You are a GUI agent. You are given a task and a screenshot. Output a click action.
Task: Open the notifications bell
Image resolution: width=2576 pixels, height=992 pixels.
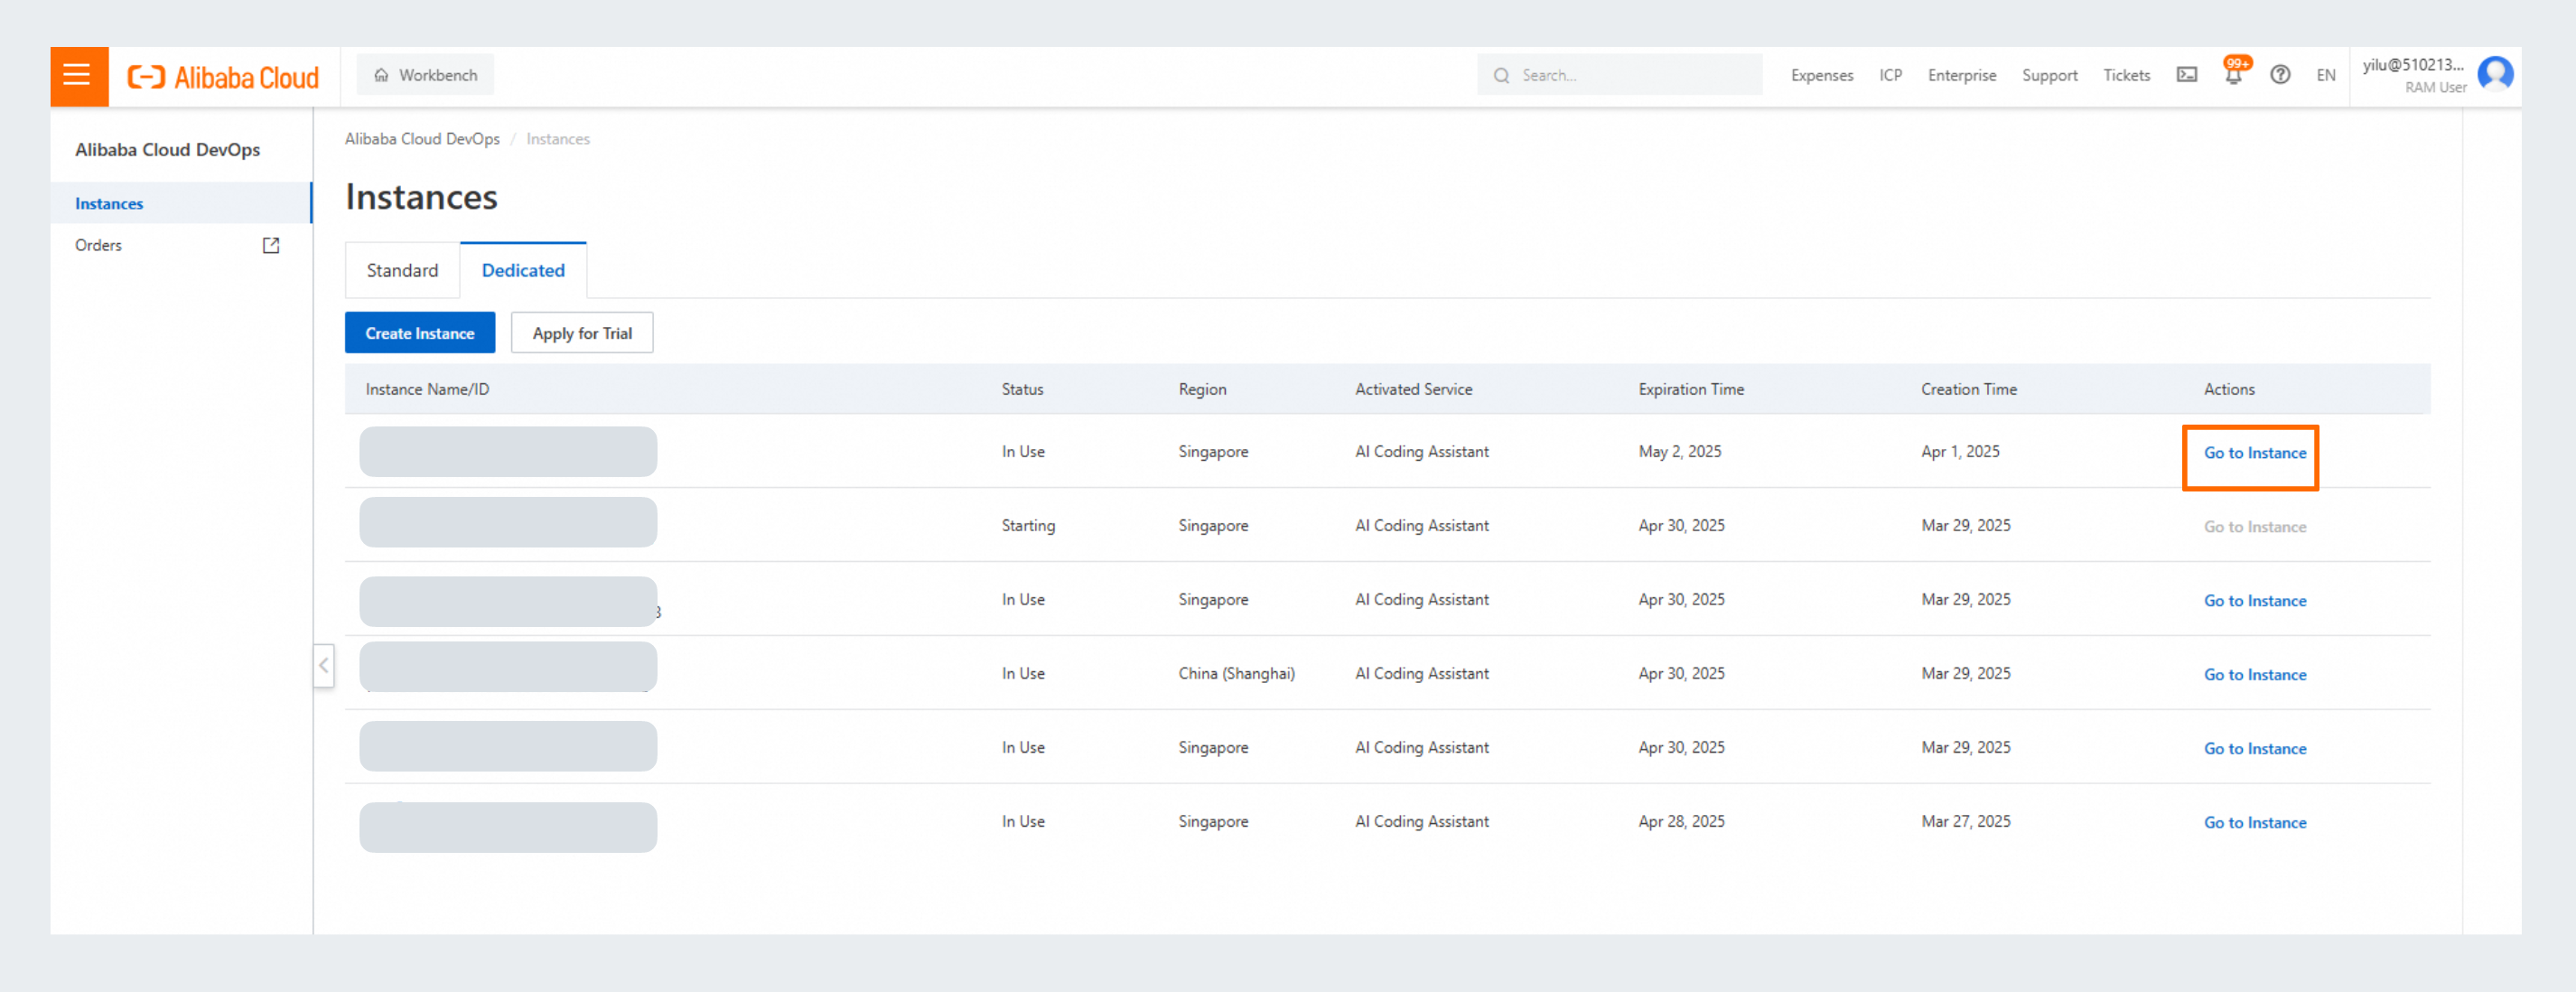click(2233, 76)
